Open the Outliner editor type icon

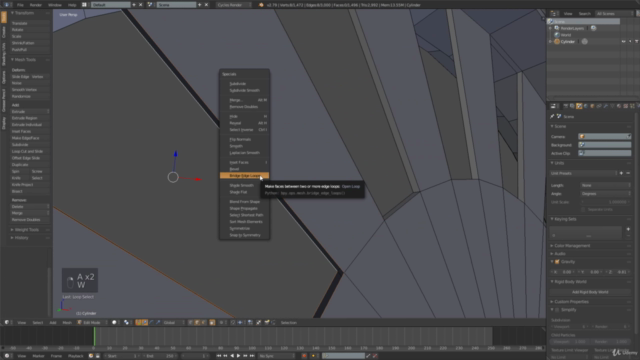click(553, 13)
